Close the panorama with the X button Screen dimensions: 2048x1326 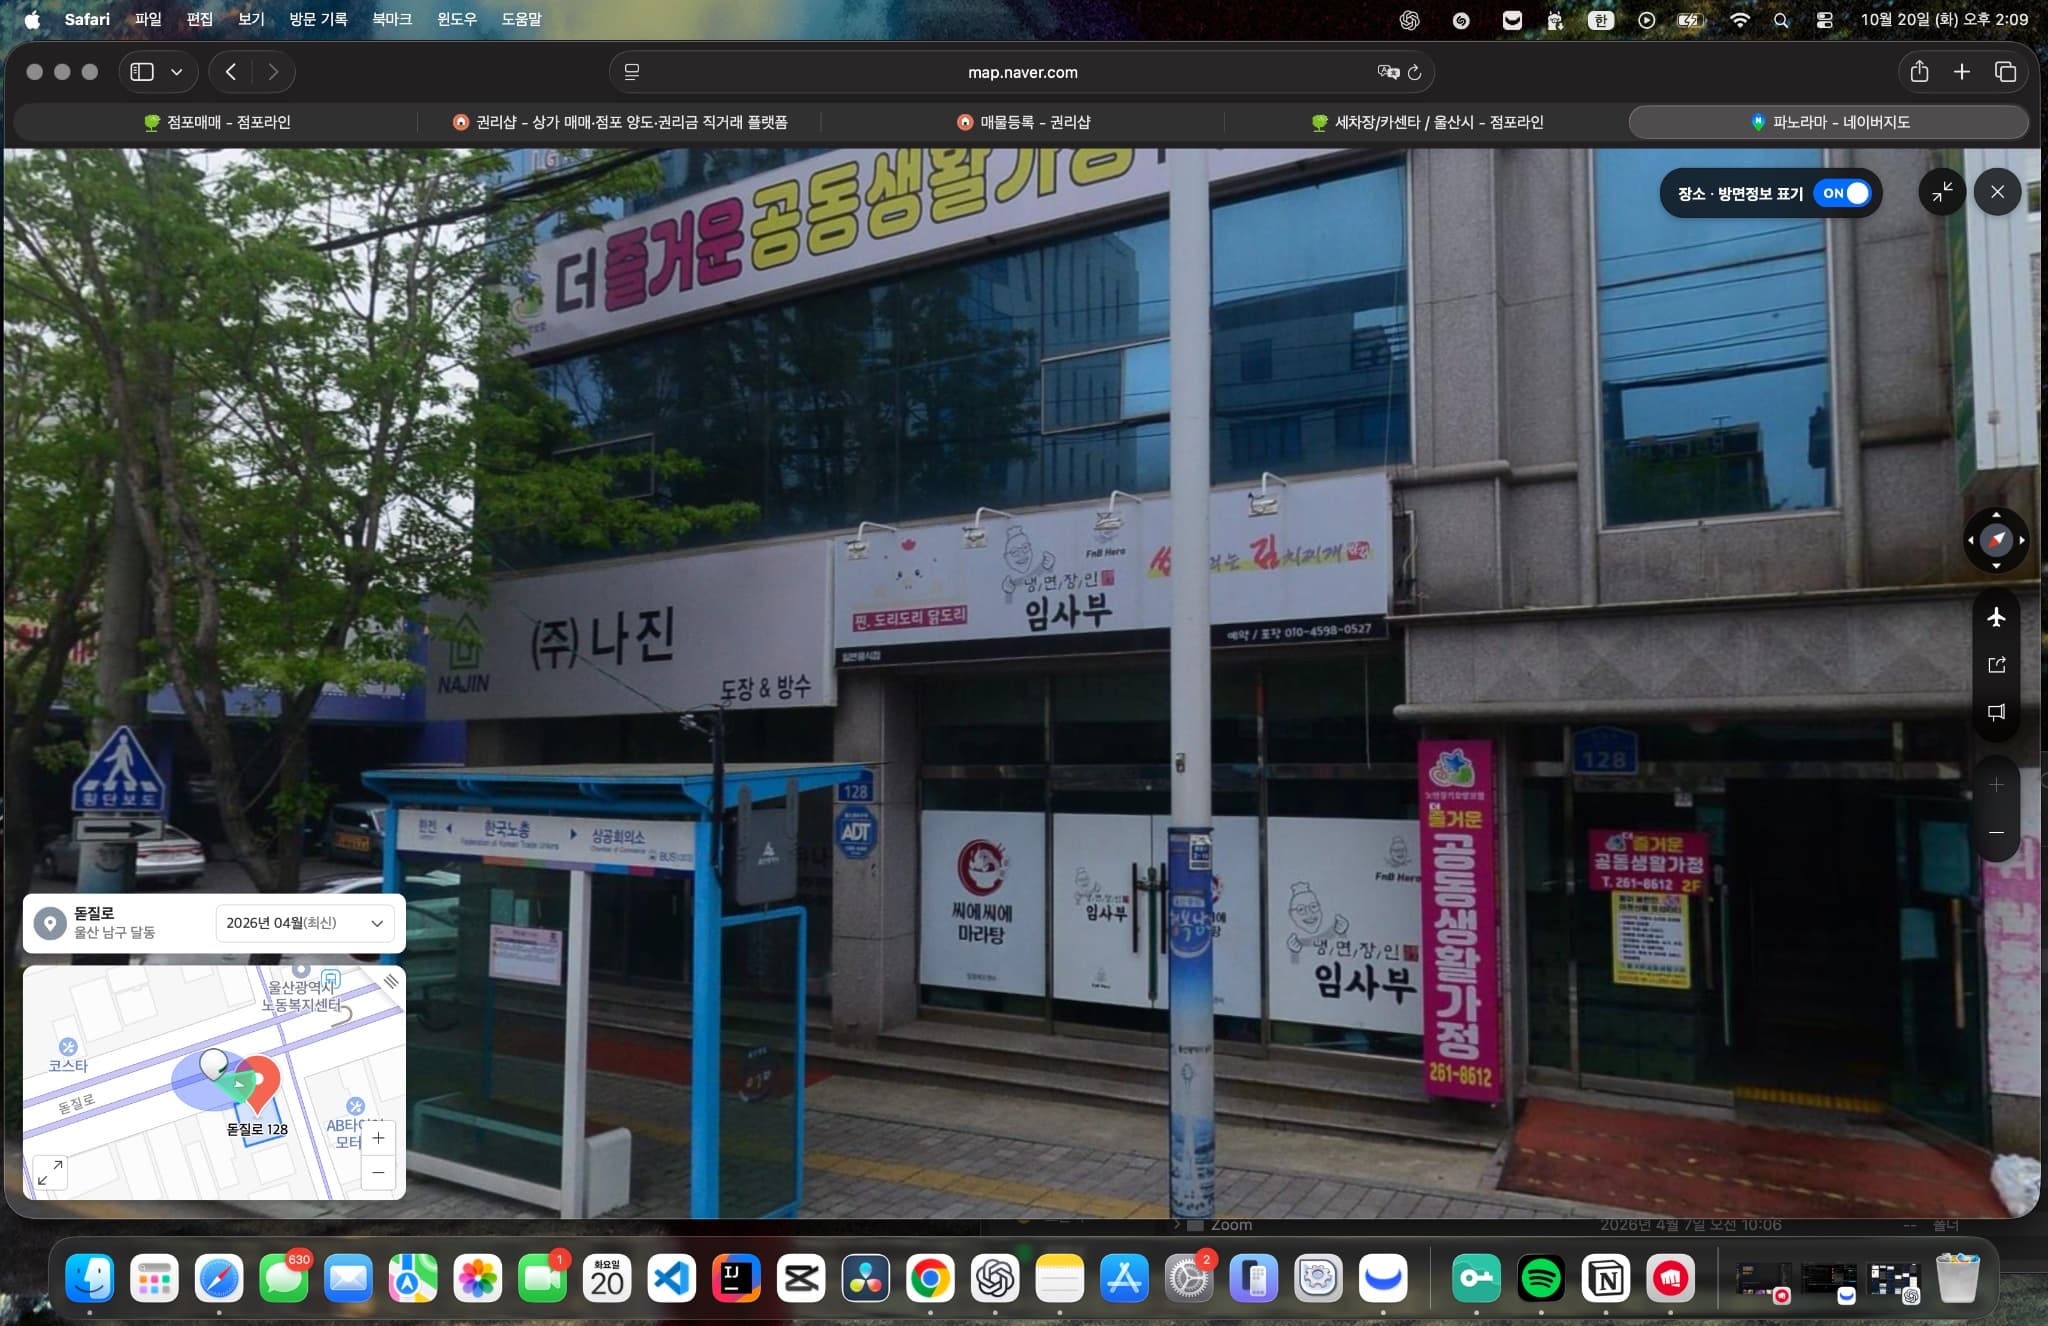coord(1997,192)
